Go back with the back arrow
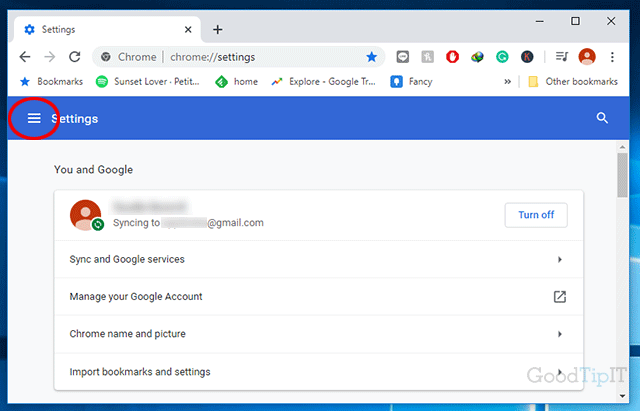Screen dimensions: 640x411 (25, 57)
